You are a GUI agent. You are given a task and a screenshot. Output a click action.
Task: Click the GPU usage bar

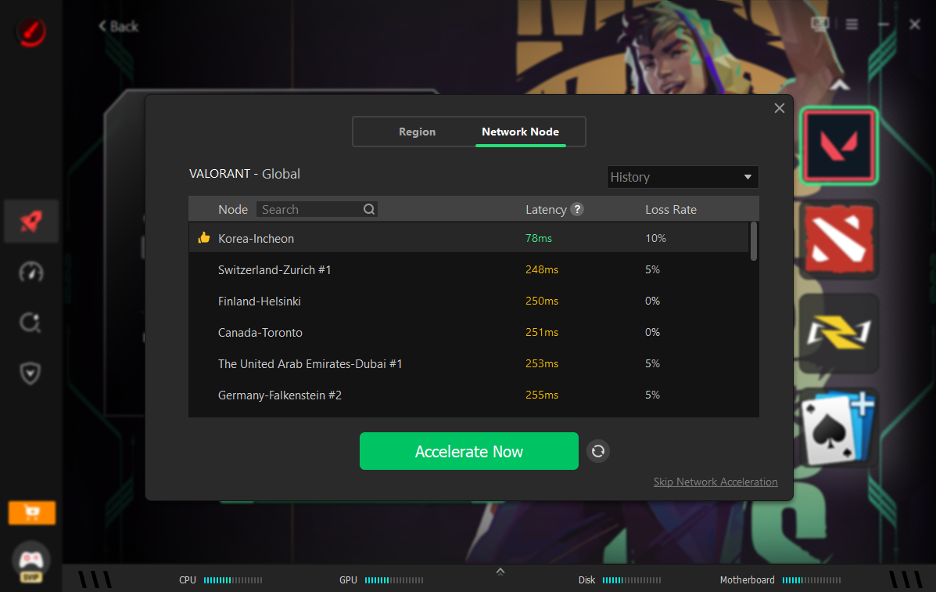[394, 580]
